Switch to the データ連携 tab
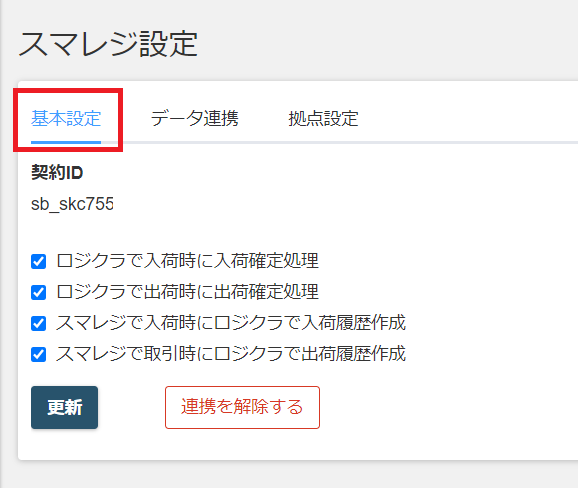This screenshot has width=578, height=488. coord(195,119)
